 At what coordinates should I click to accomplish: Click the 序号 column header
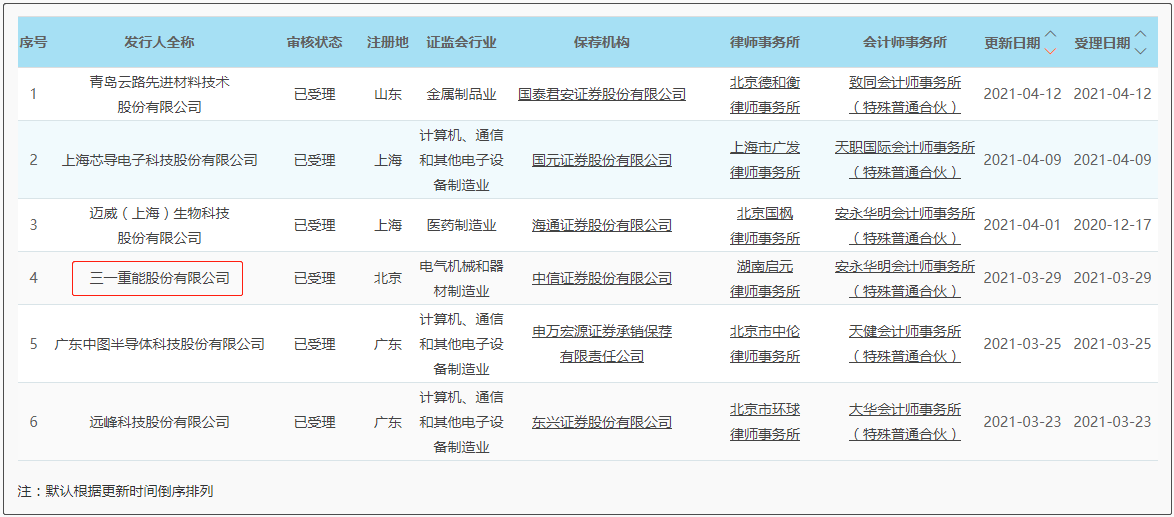pos(33,43)
